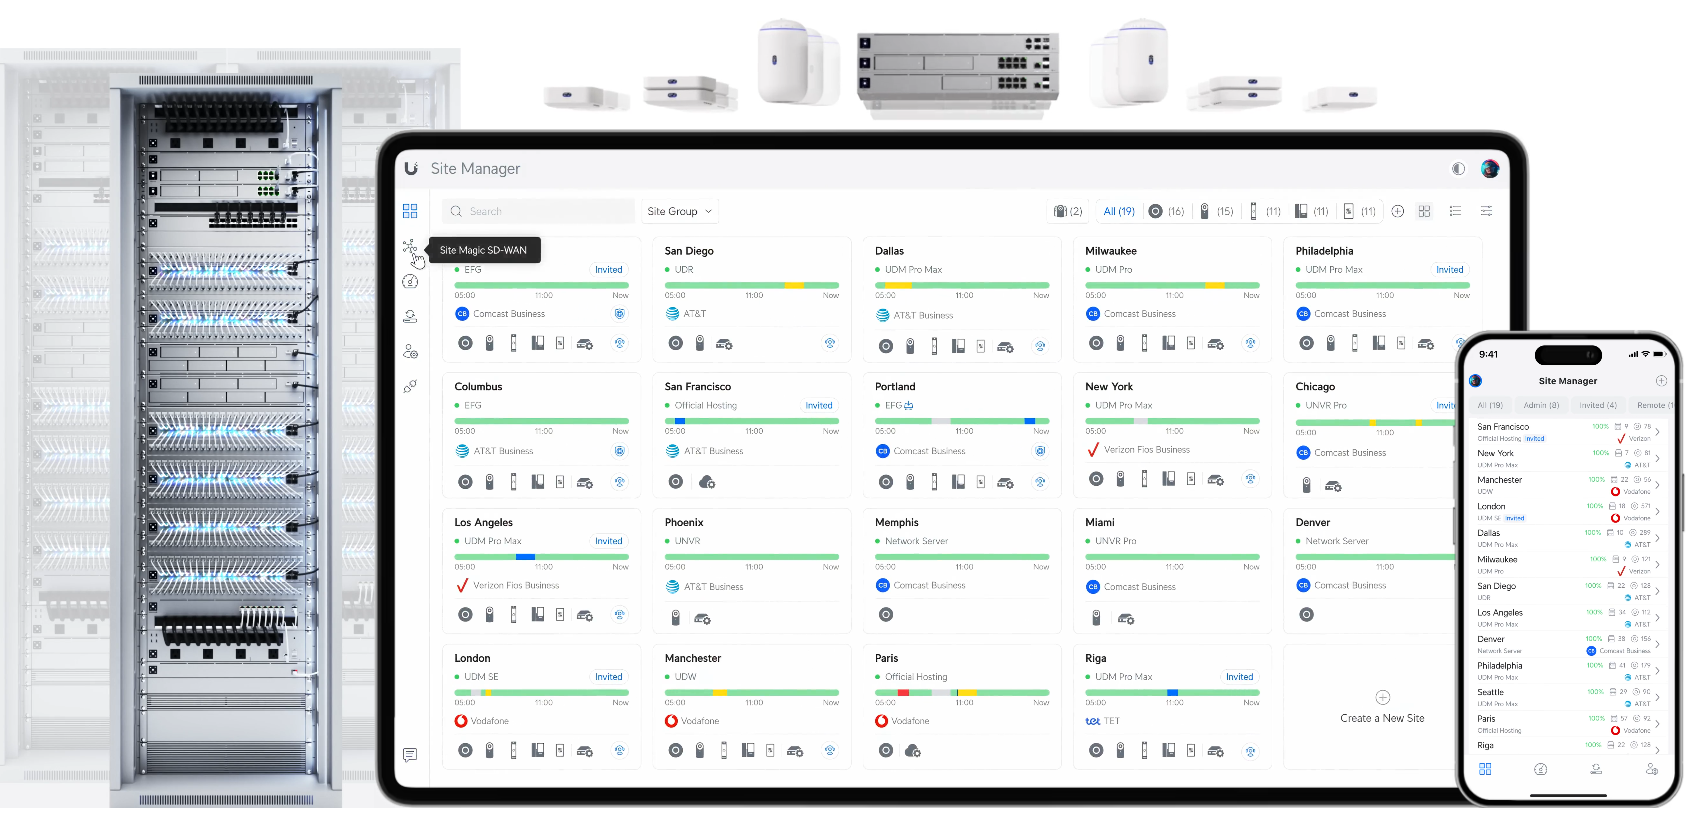Click the Protect camera icon on the Phoenix card
Screen dimensions: 1688x826
[676, 619]
